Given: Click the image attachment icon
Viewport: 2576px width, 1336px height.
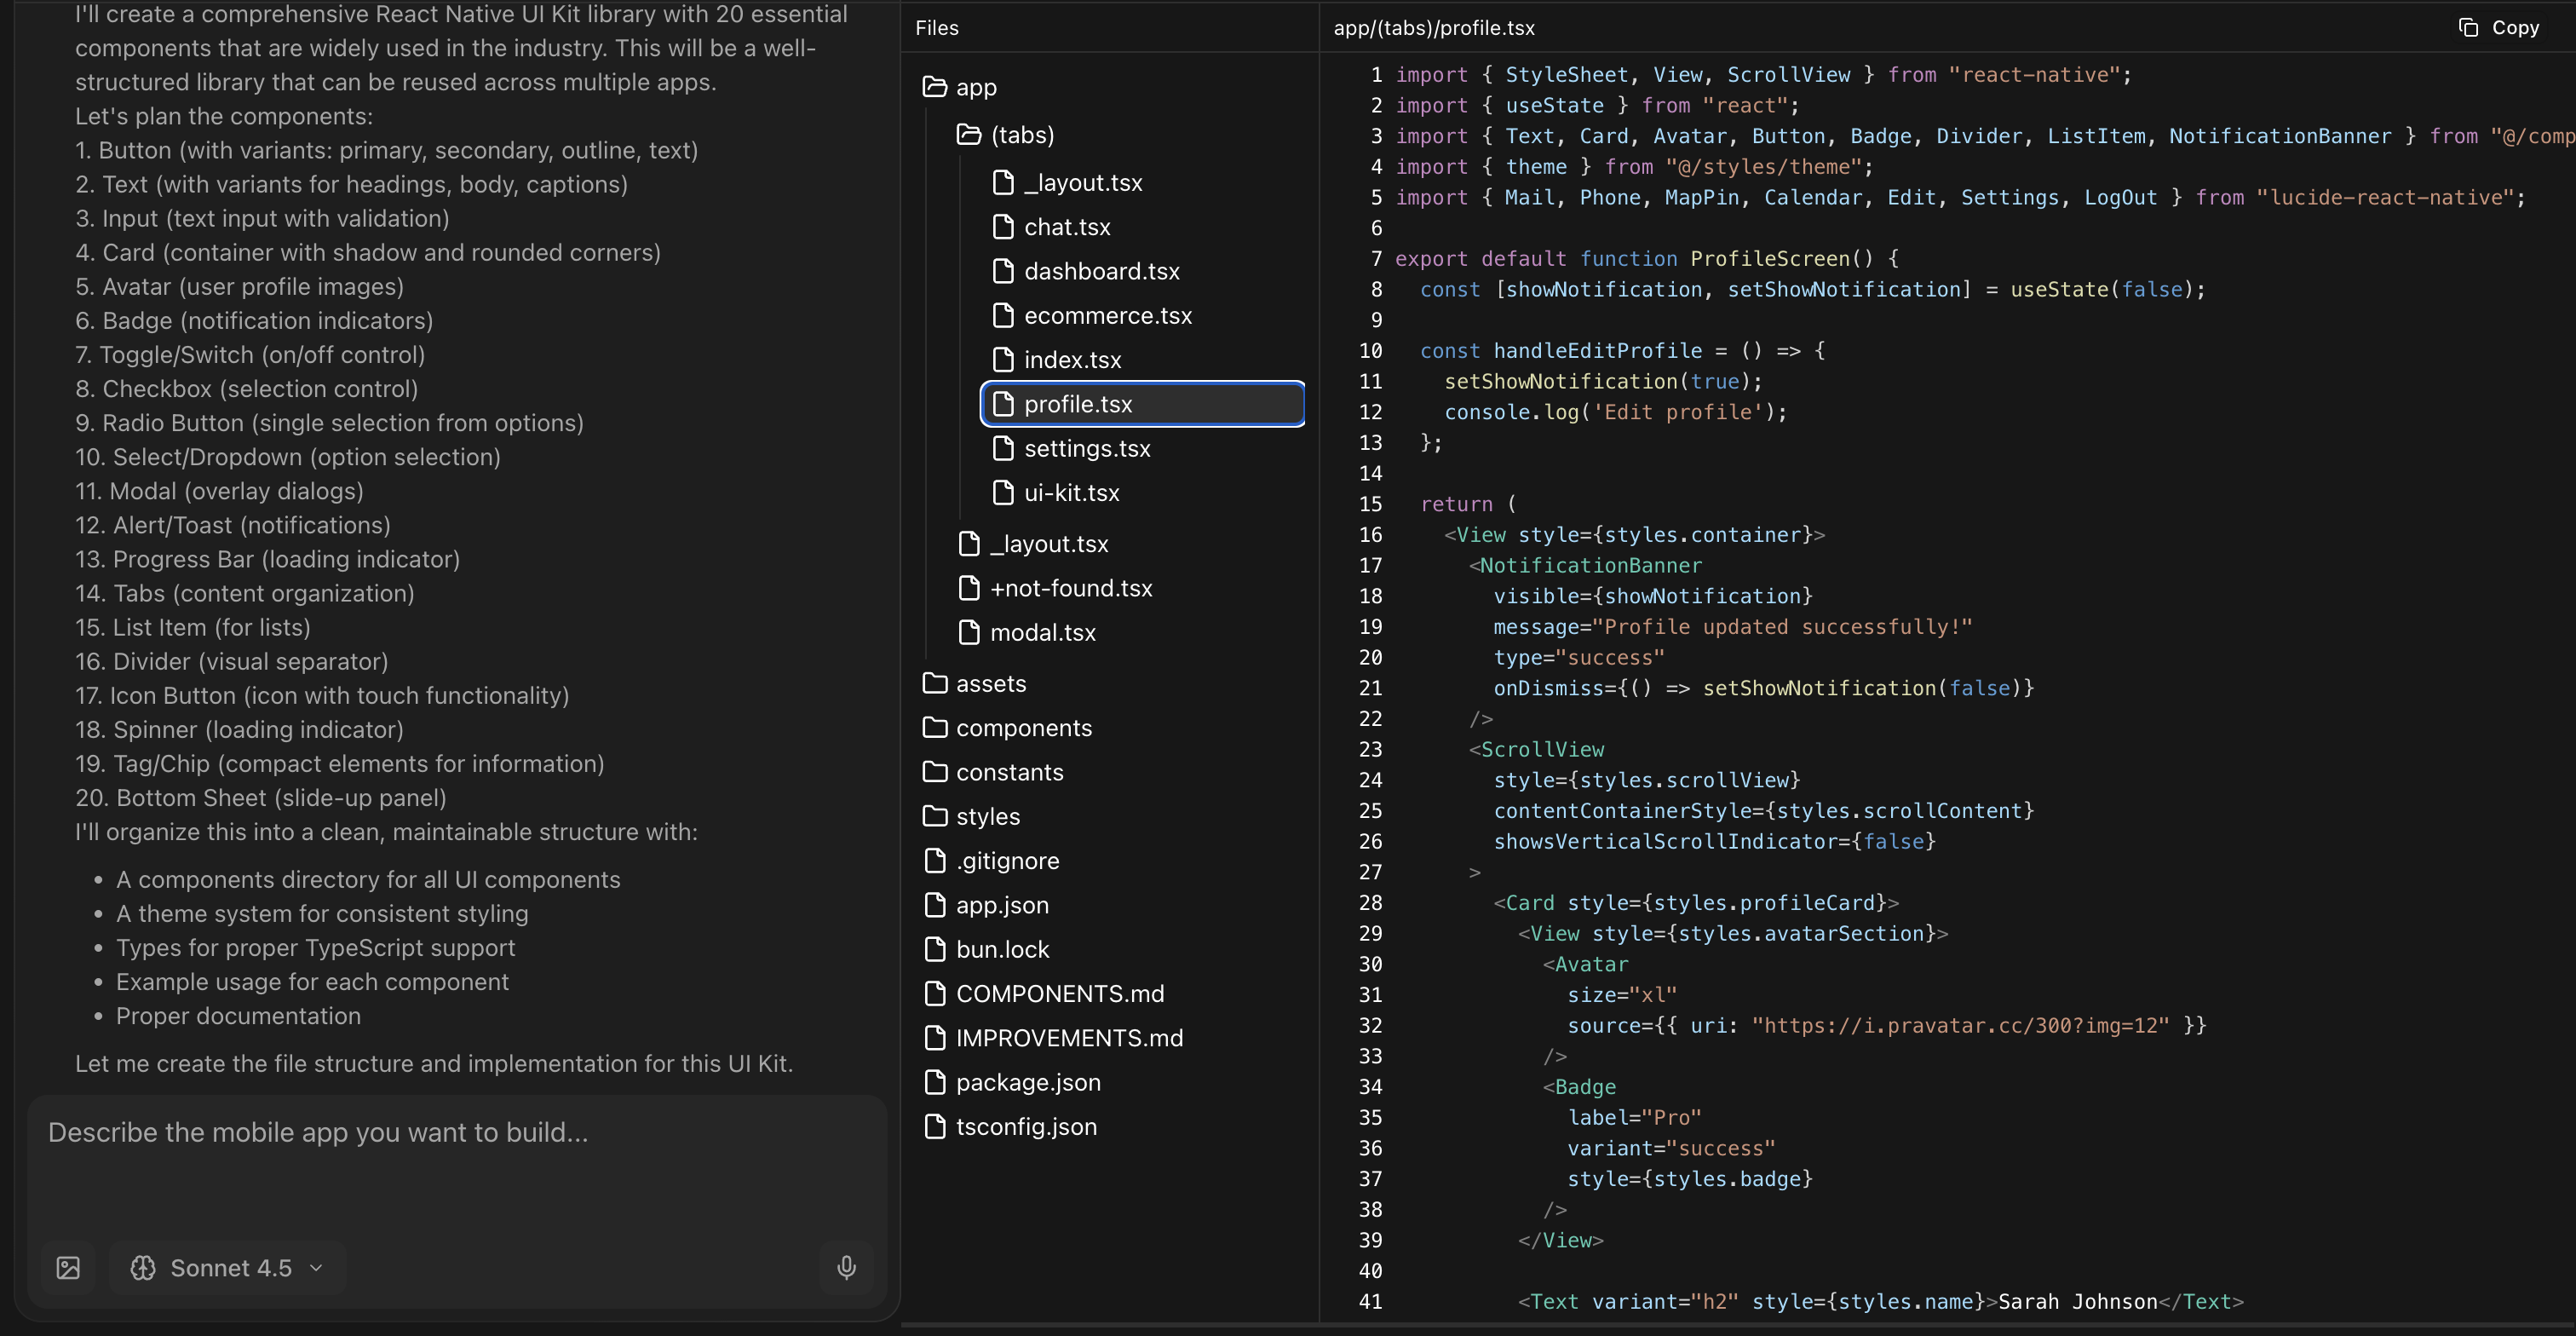Looking at the screenshot, I should pyautogui.click(x=68, y=1268).
